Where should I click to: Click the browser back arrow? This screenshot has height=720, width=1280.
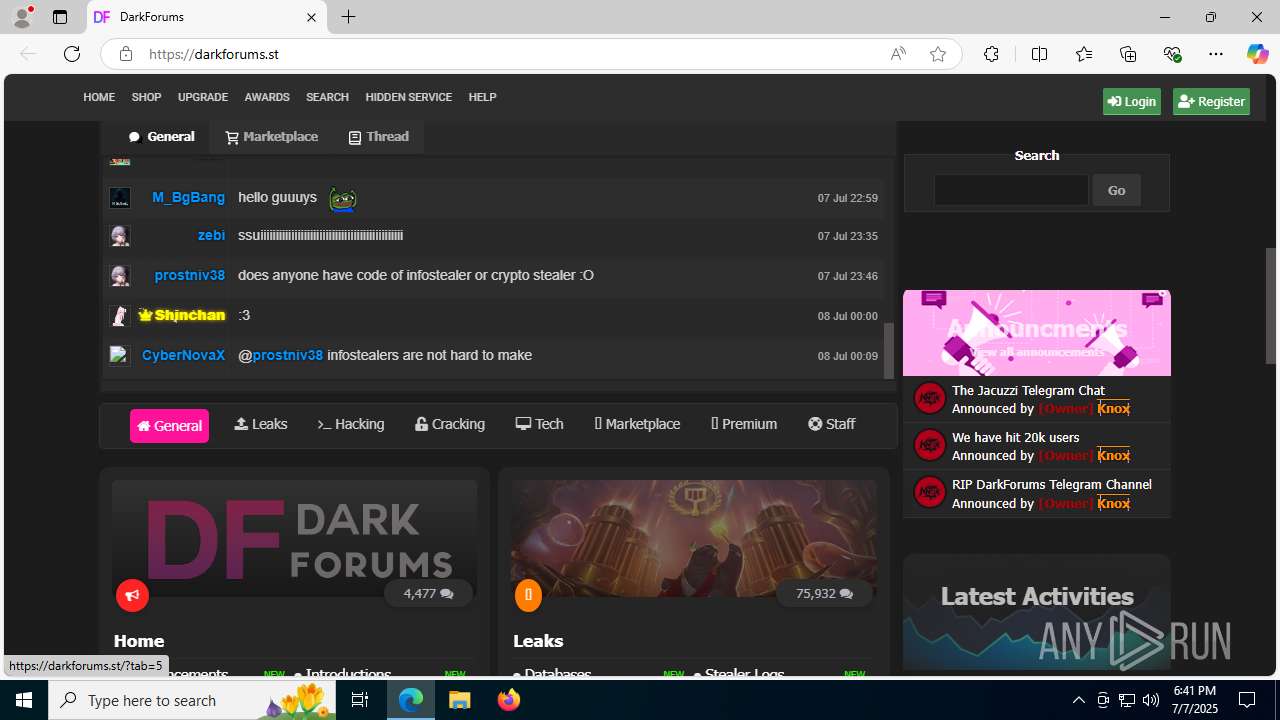tap(28, 54)
